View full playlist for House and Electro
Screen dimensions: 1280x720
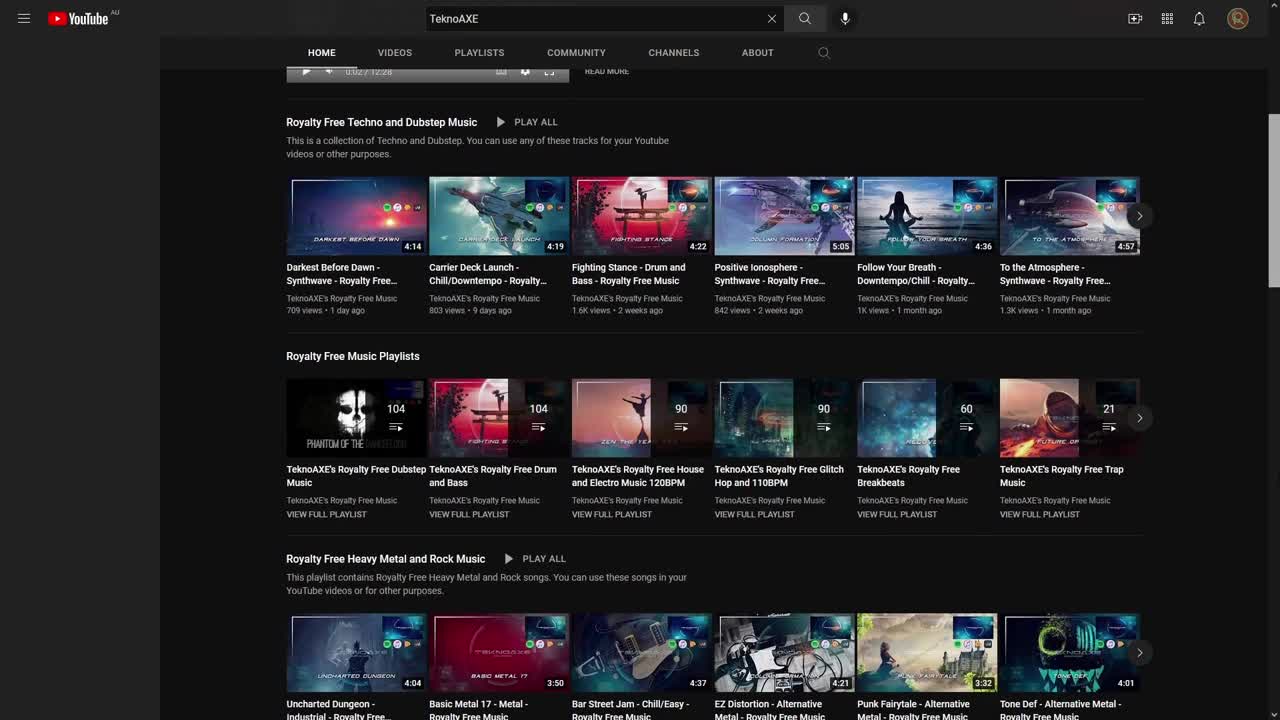pos(612,514)
